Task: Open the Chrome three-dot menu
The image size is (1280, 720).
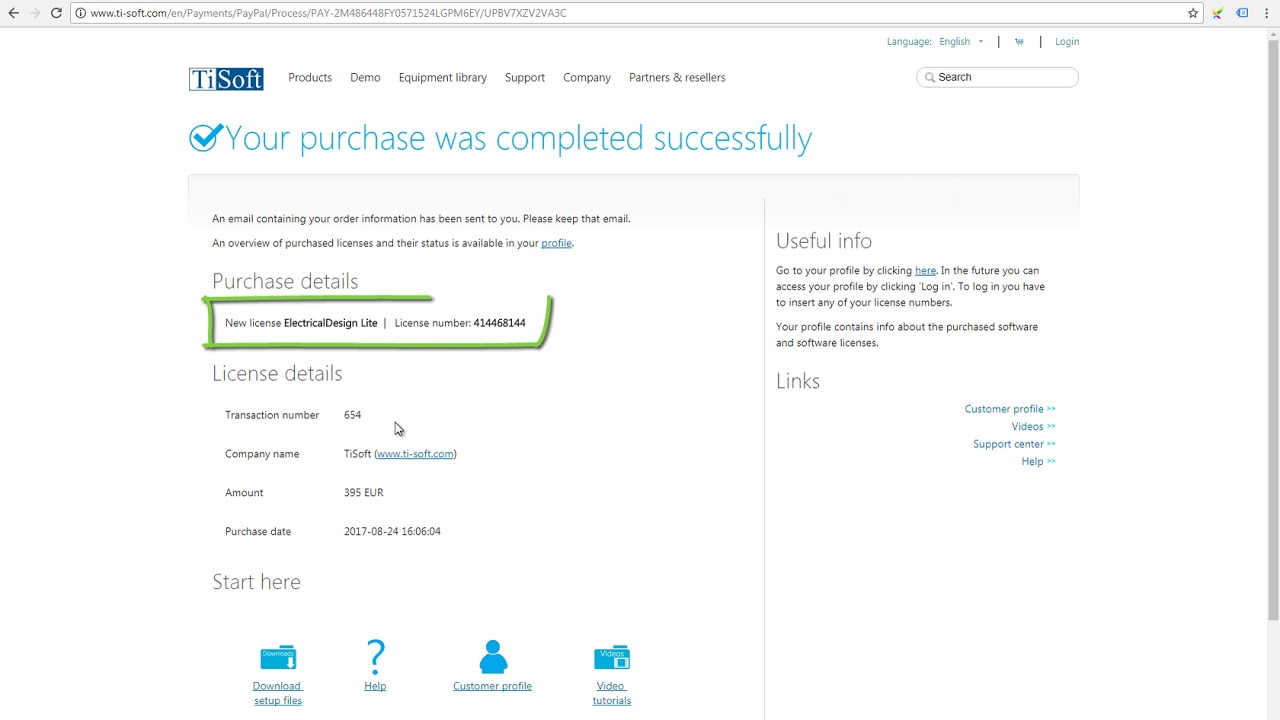Action: 1267,13
